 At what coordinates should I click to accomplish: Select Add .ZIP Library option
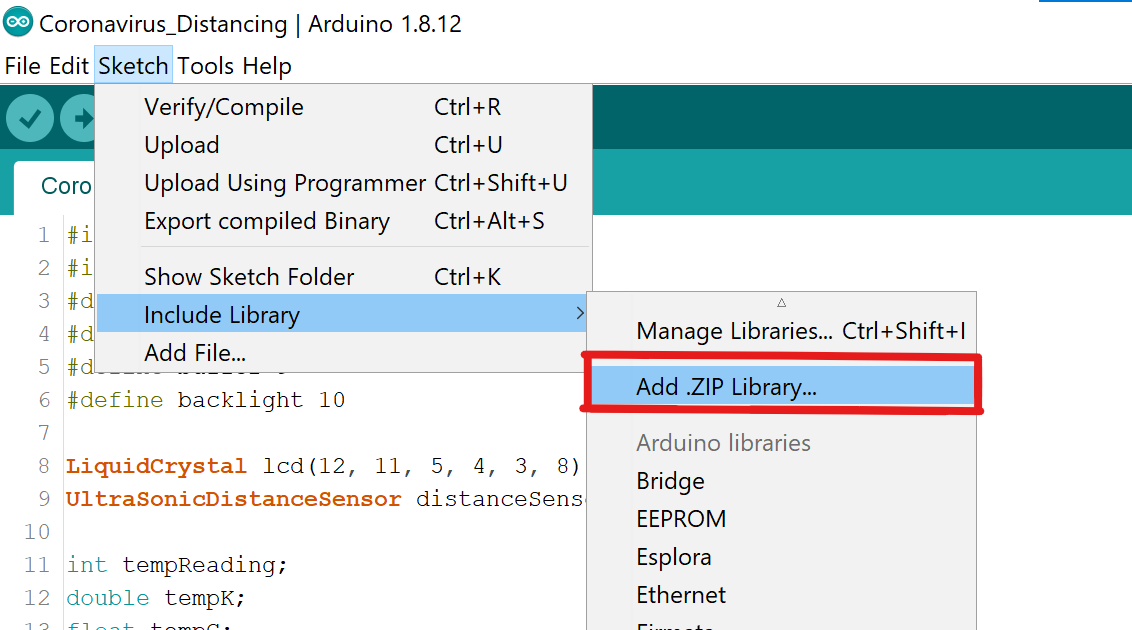coord(725,386)
